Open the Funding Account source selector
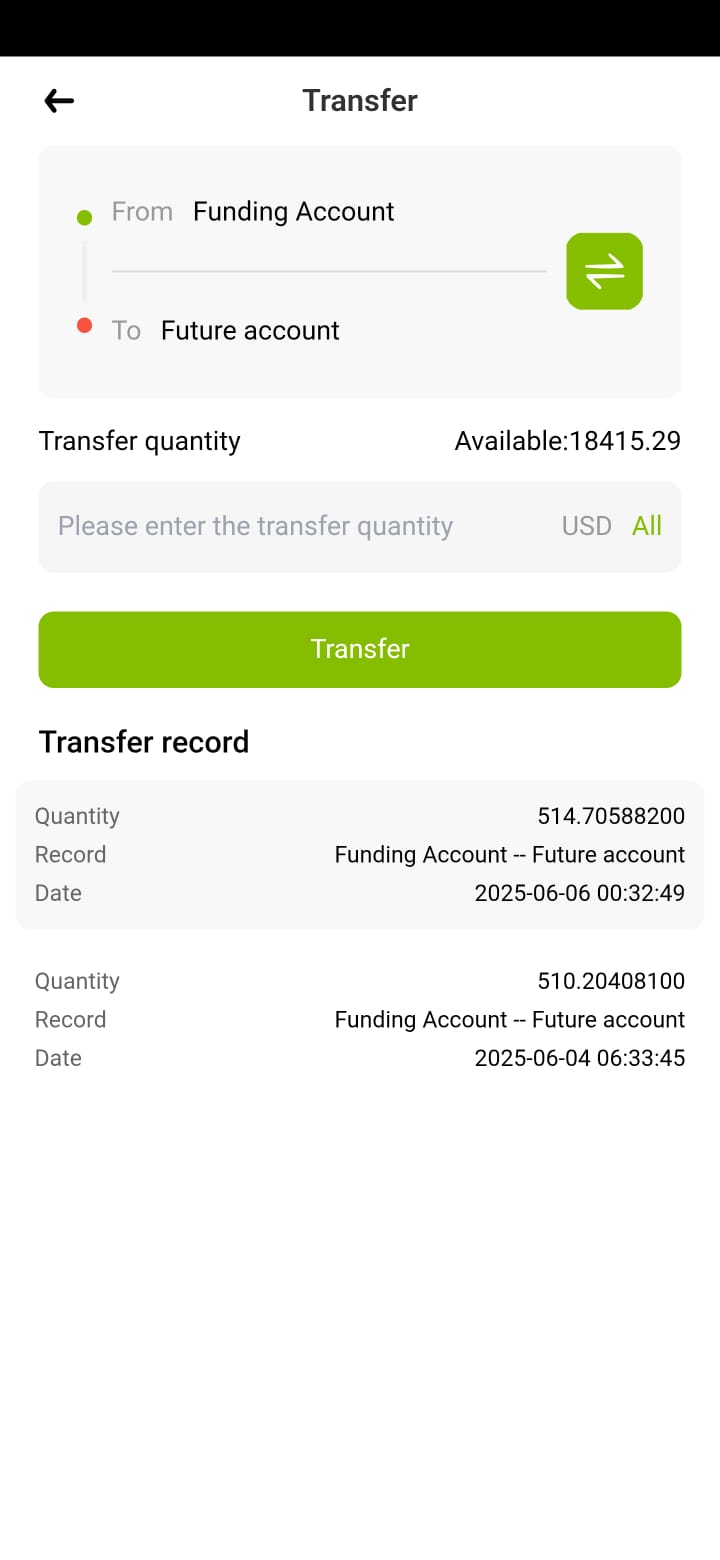The height and width of the screenshot is (1560, 720). coord(293,212)
